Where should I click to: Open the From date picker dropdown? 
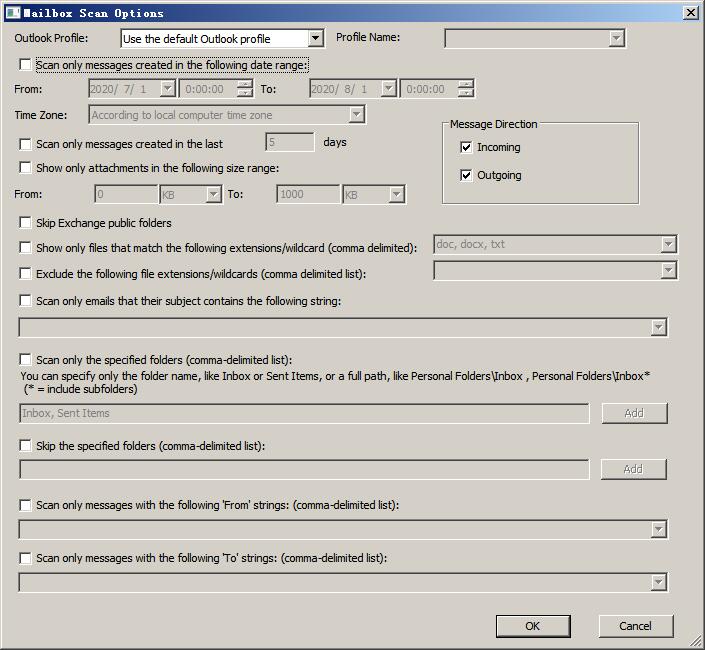click(167, 89)
